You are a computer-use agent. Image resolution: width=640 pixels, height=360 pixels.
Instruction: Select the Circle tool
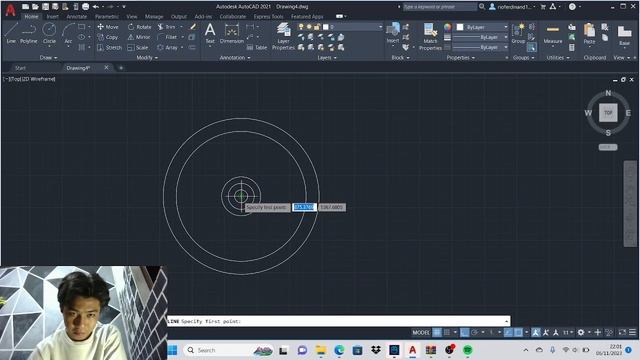click(49, 33)
